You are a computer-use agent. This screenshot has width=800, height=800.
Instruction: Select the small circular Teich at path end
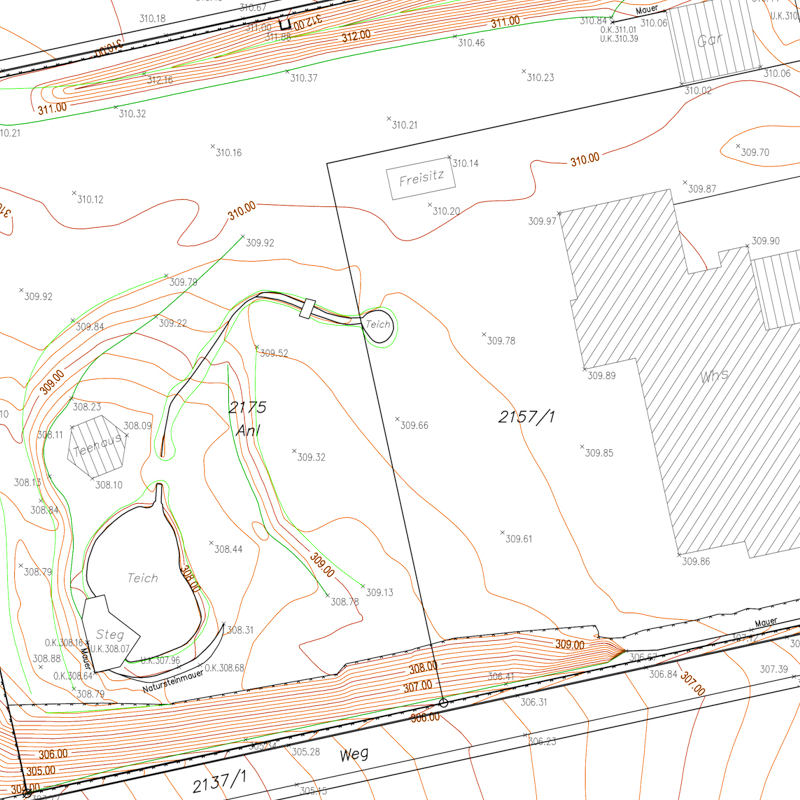click(378, 325)
